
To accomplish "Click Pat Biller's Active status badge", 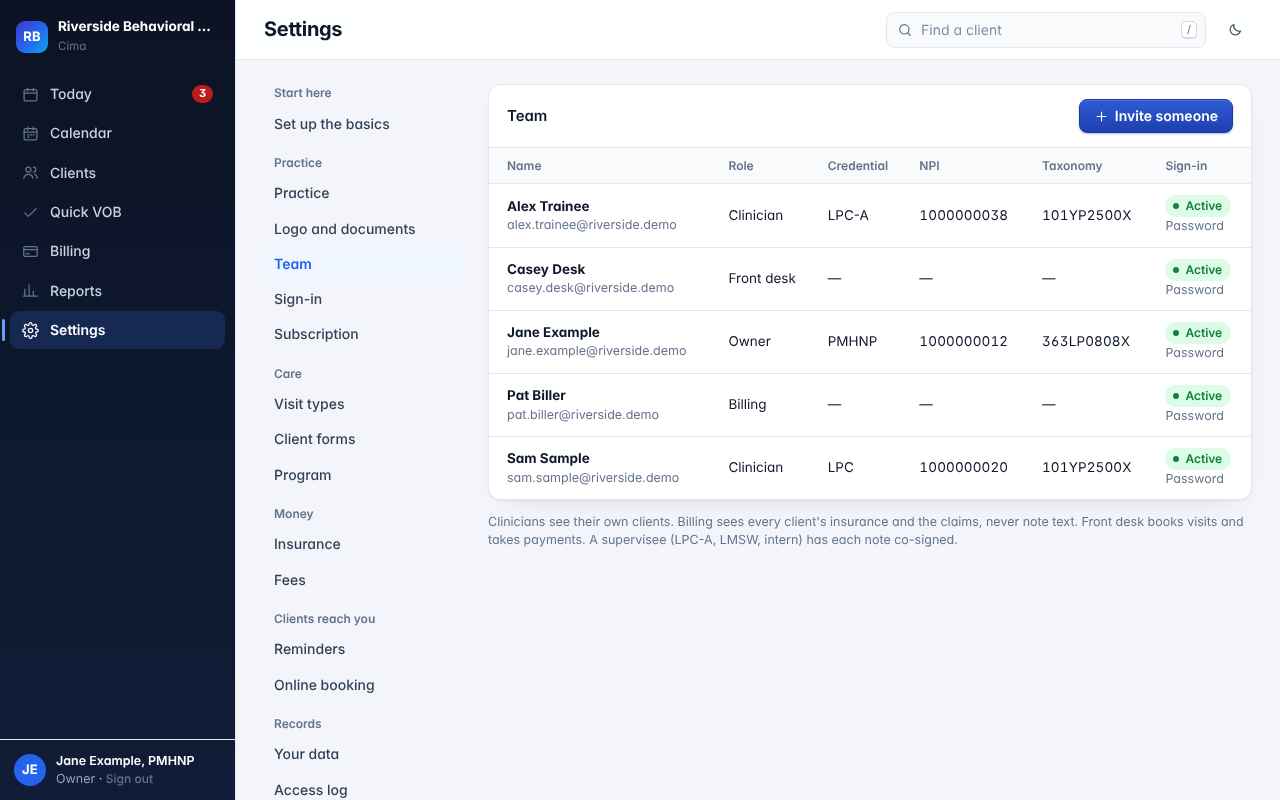I will point(1198,396).
